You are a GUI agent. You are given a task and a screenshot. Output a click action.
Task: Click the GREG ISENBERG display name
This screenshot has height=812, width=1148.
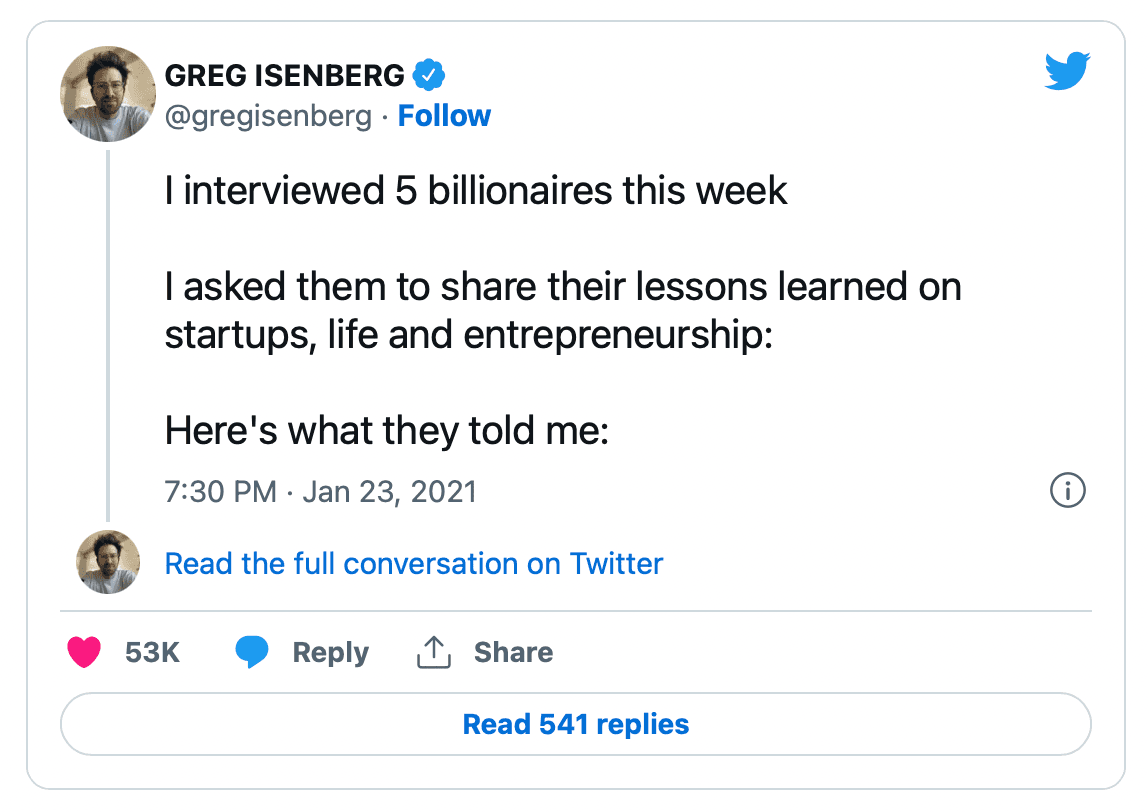(285, 75)
